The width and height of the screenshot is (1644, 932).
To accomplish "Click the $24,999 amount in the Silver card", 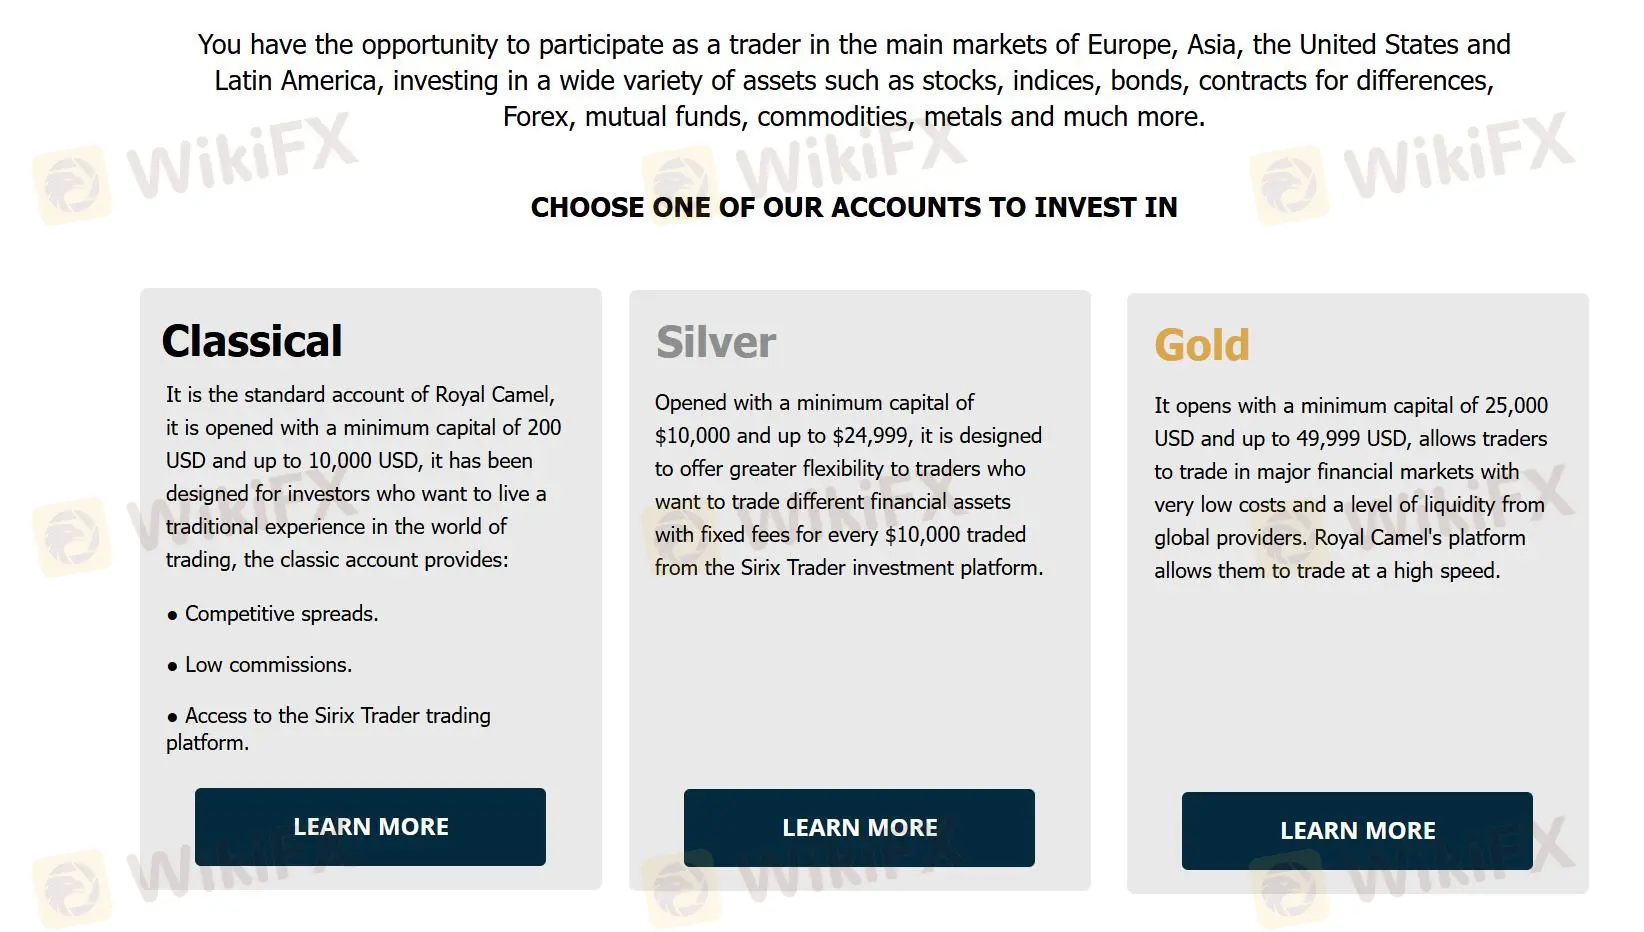I will (870, 436).
